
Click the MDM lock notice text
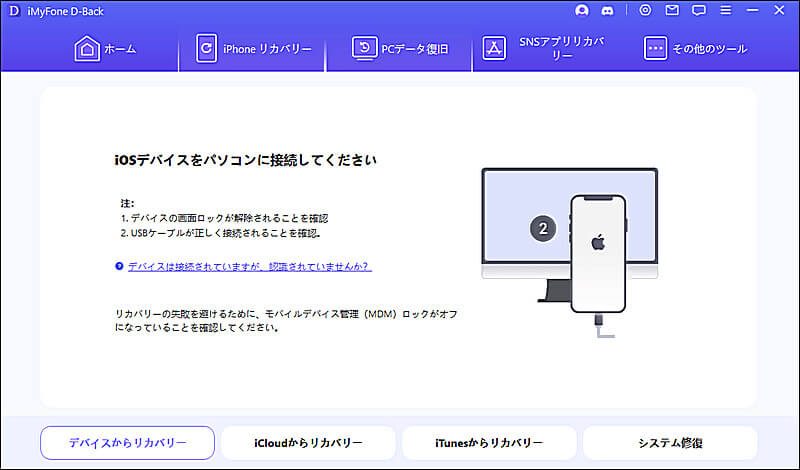click(286, 321)
